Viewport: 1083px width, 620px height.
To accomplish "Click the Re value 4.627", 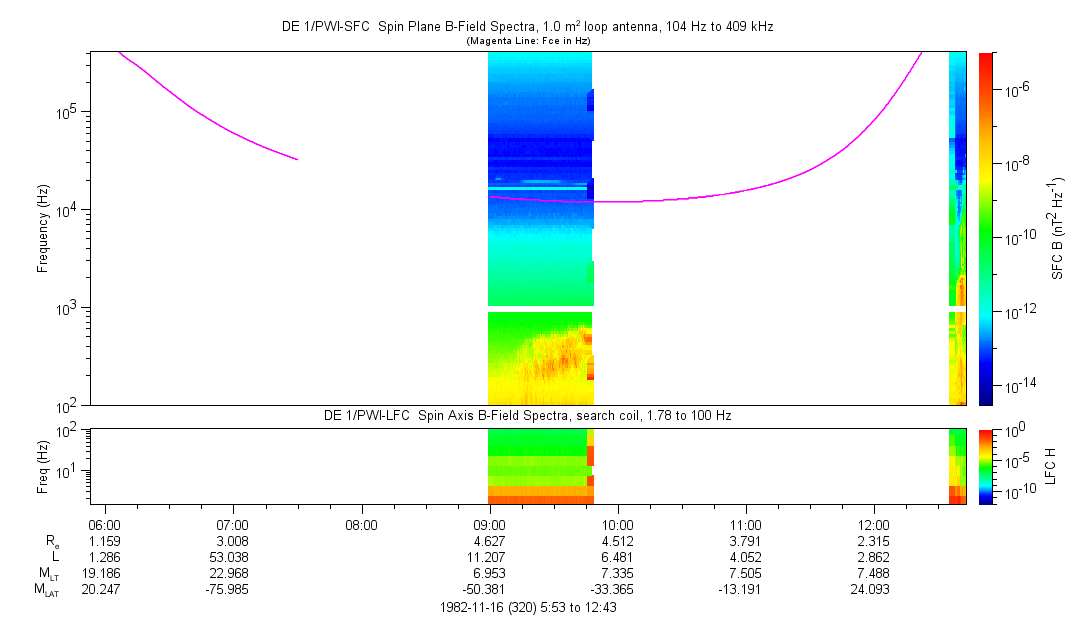I will click(x=490, y=541).
